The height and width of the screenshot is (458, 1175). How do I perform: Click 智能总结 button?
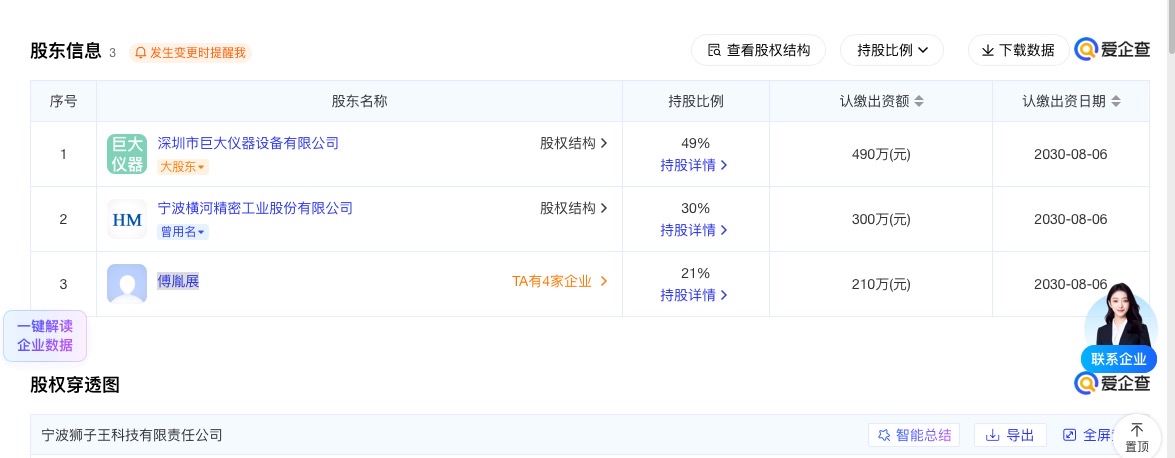point(914,435)
